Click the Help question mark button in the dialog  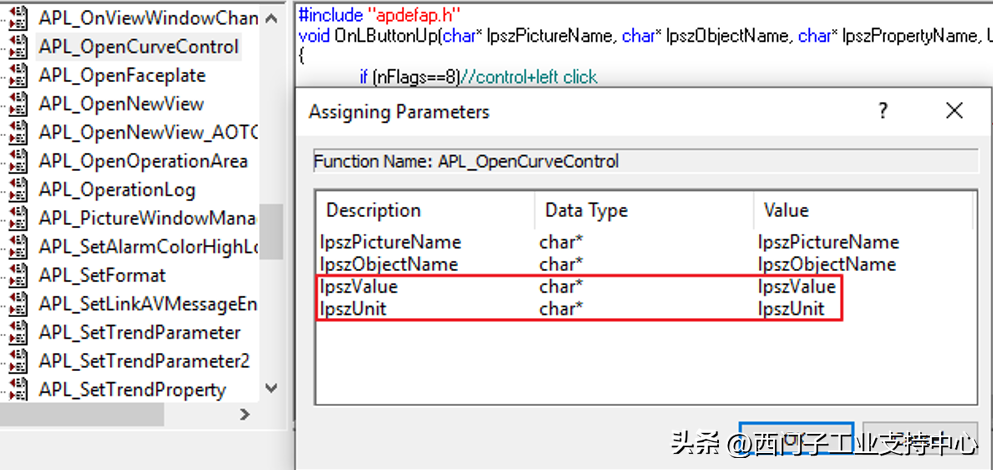tap(883, 111)
